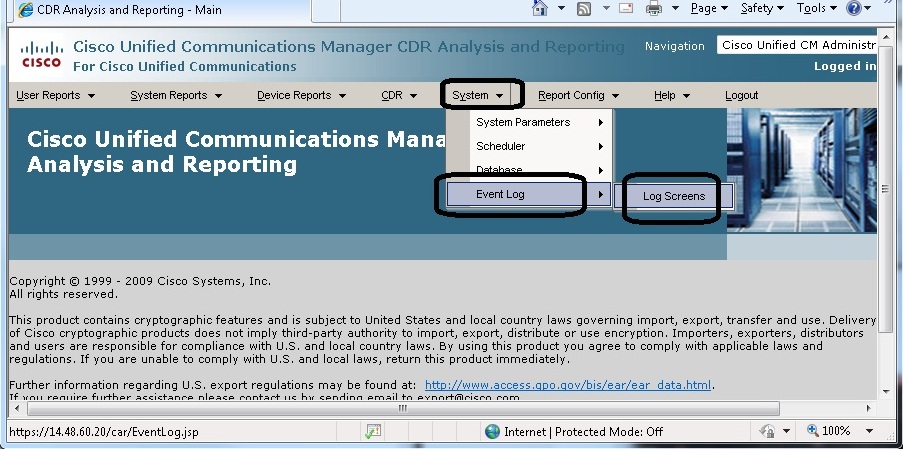
Task: Click the vertical scrollbar thumb
Action: pos(885,188)
